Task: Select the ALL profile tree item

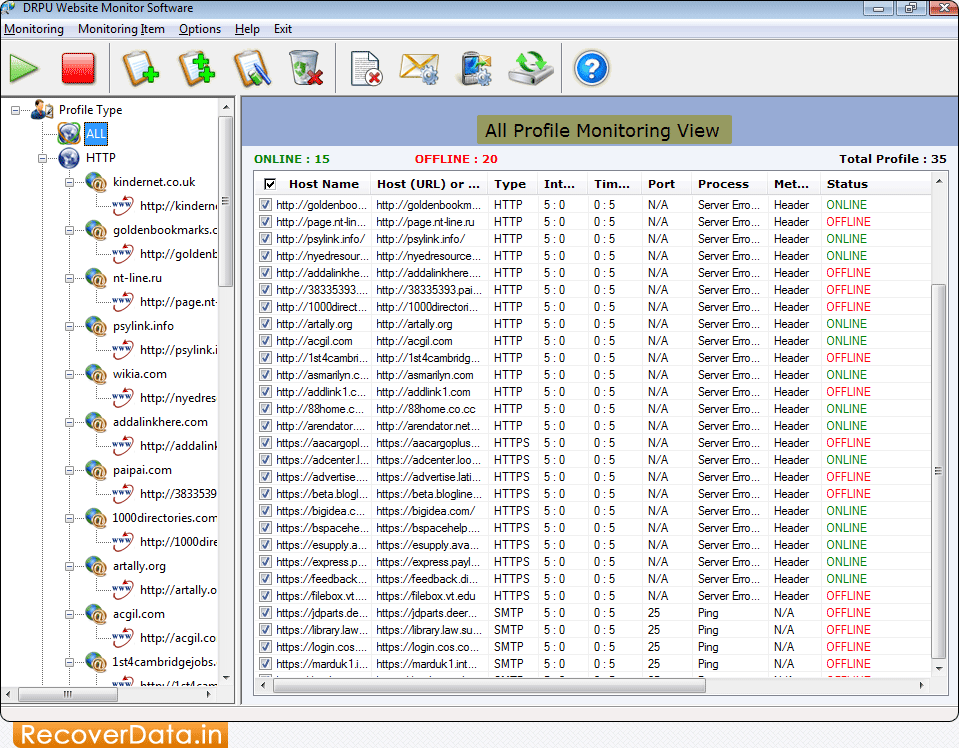Action: click(95, 134)
